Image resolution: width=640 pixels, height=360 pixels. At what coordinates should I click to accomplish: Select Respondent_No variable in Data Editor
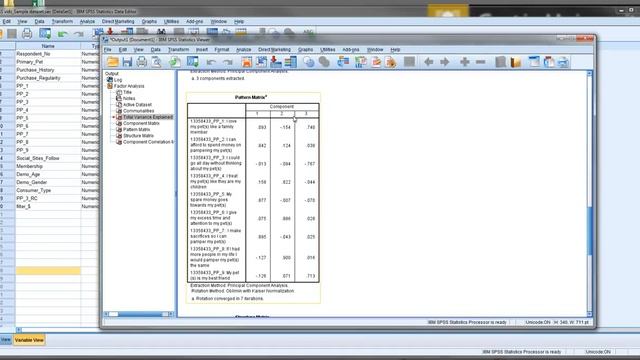(48, 54)
